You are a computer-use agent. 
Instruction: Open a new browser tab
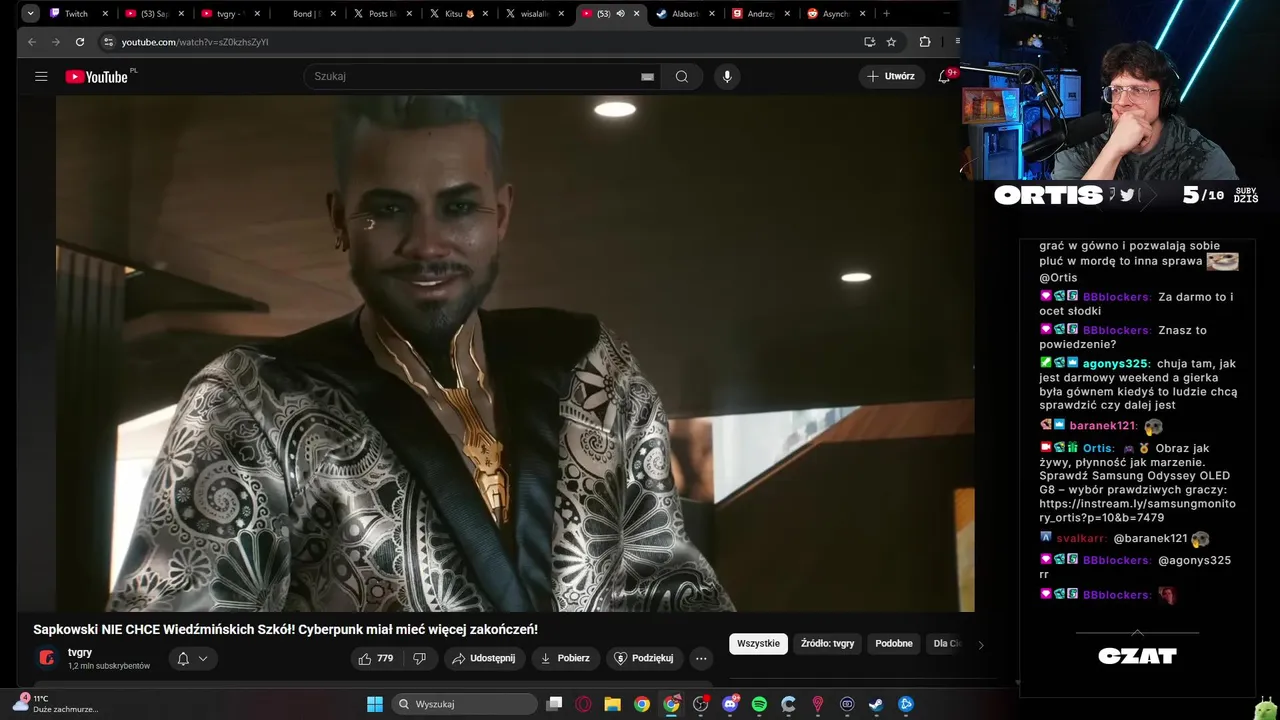coord(886,14)
